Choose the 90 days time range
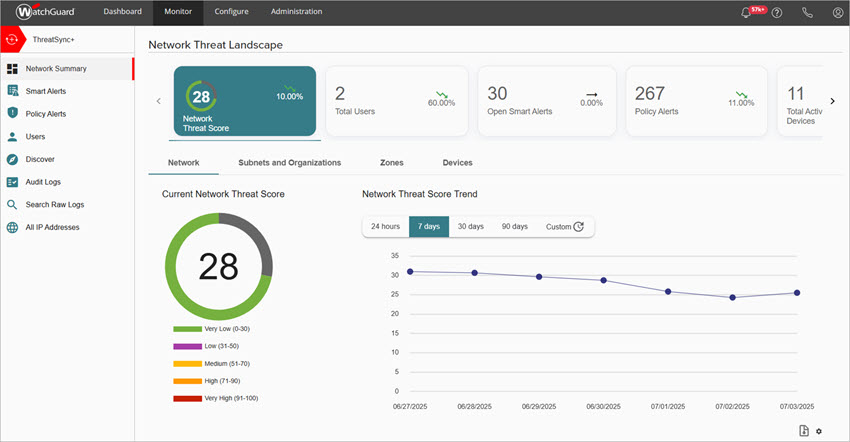The height and width of the screenshot is (442, 850). point(514,227)
